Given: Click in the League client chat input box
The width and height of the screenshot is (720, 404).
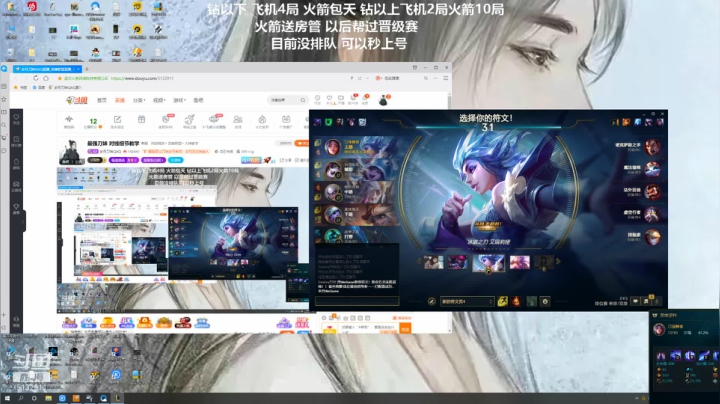Looking at the screenshot, I should pos(357,301).
